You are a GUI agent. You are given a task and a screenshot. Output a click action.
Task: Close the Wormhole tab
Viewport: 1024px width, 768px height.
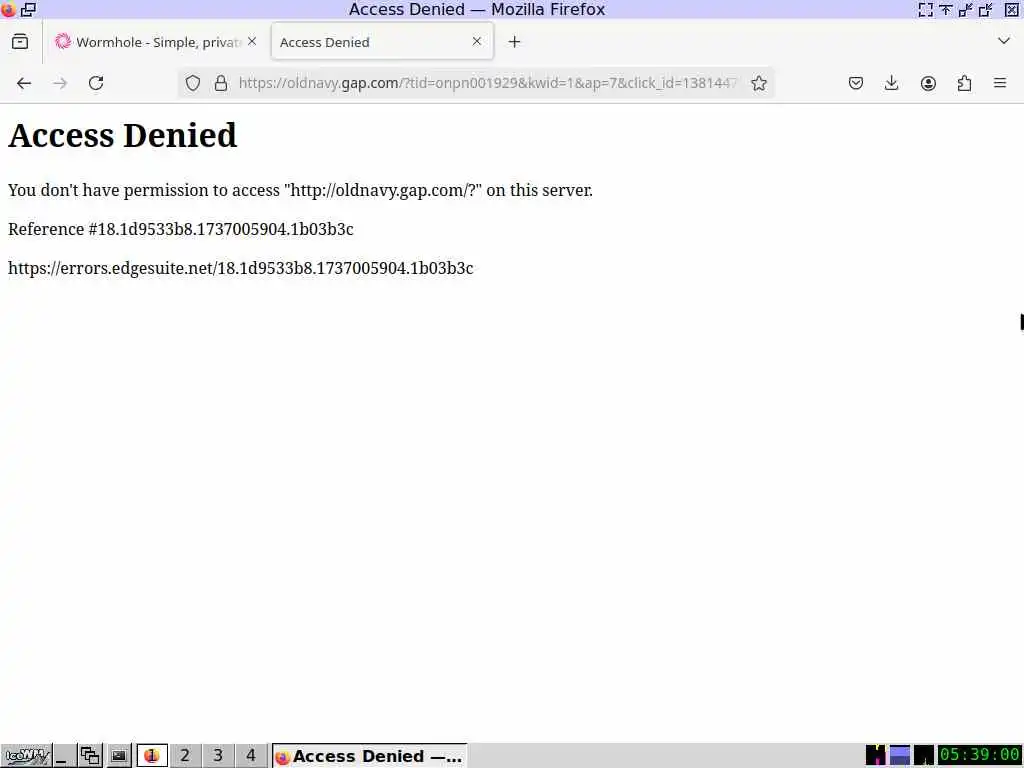[252, 41]
